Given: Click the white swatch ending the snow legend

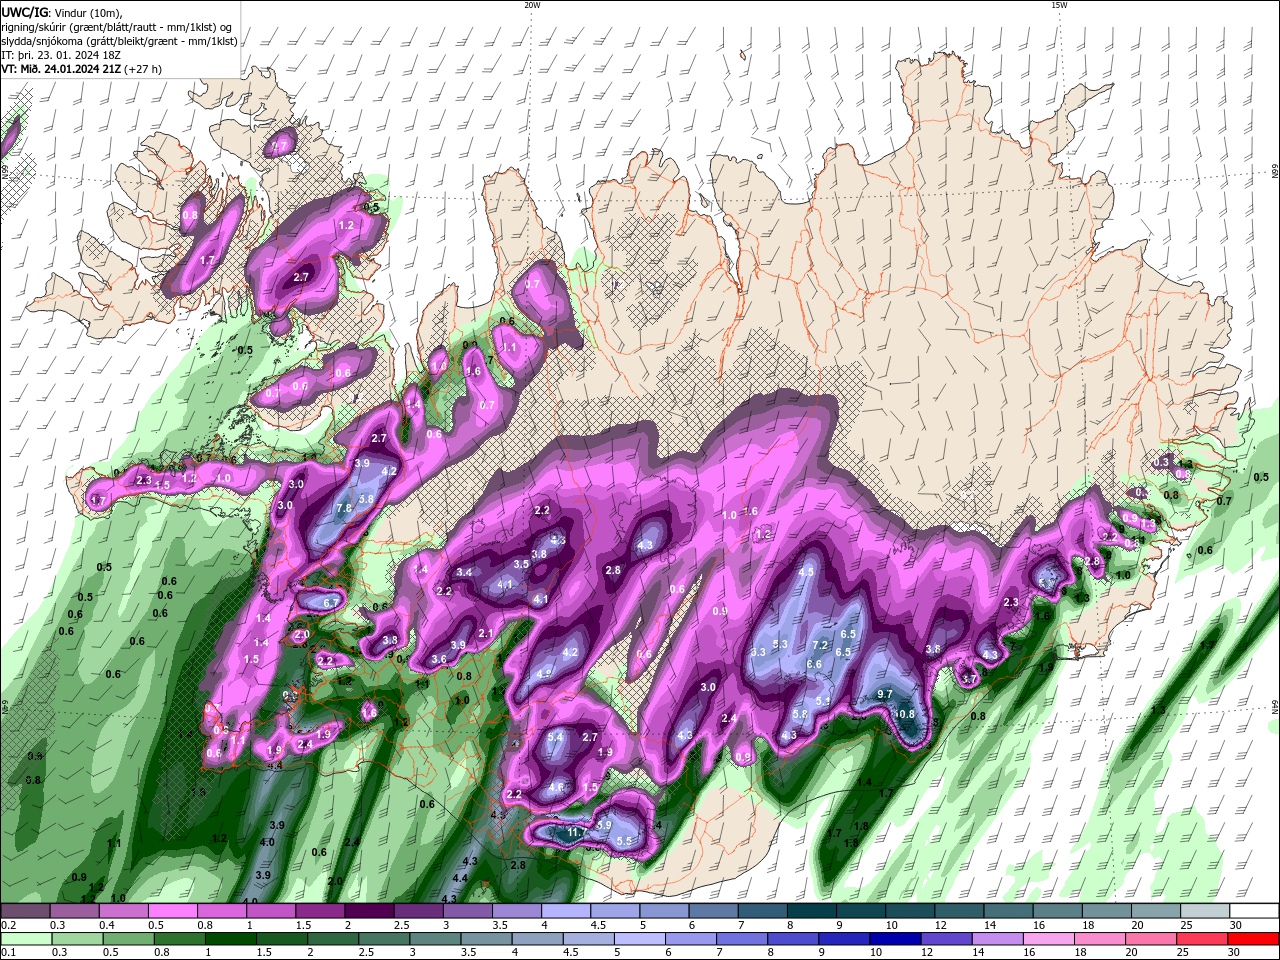Looking at the screenshot, I should (1254, 911).
